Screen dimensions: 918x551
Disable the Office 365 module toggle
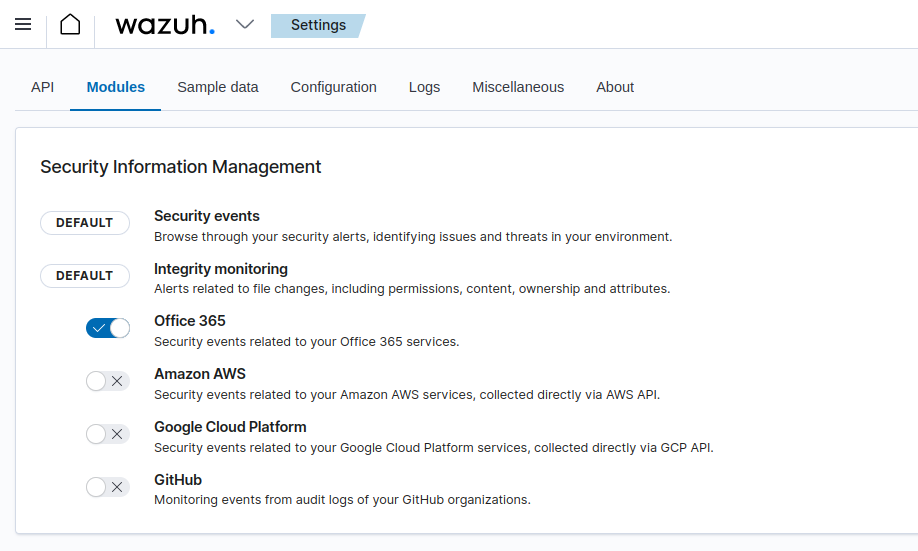click(108, 328)
